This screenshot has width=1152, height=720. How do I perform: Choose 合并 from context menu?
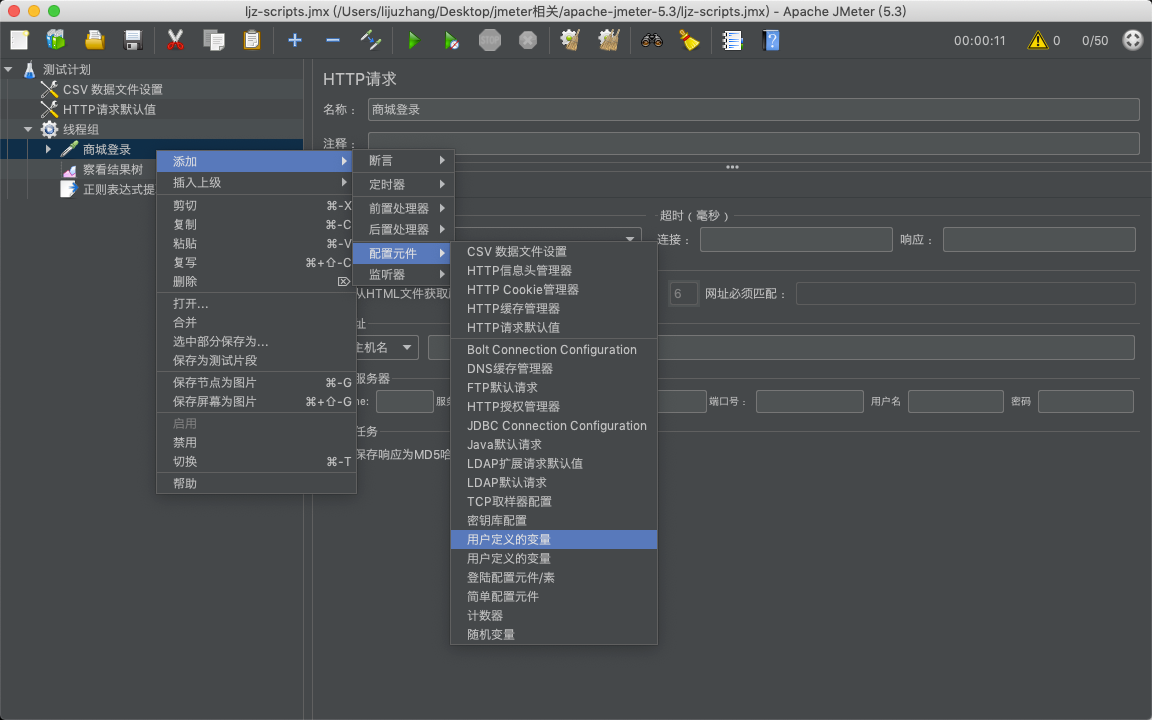[256, 323]
